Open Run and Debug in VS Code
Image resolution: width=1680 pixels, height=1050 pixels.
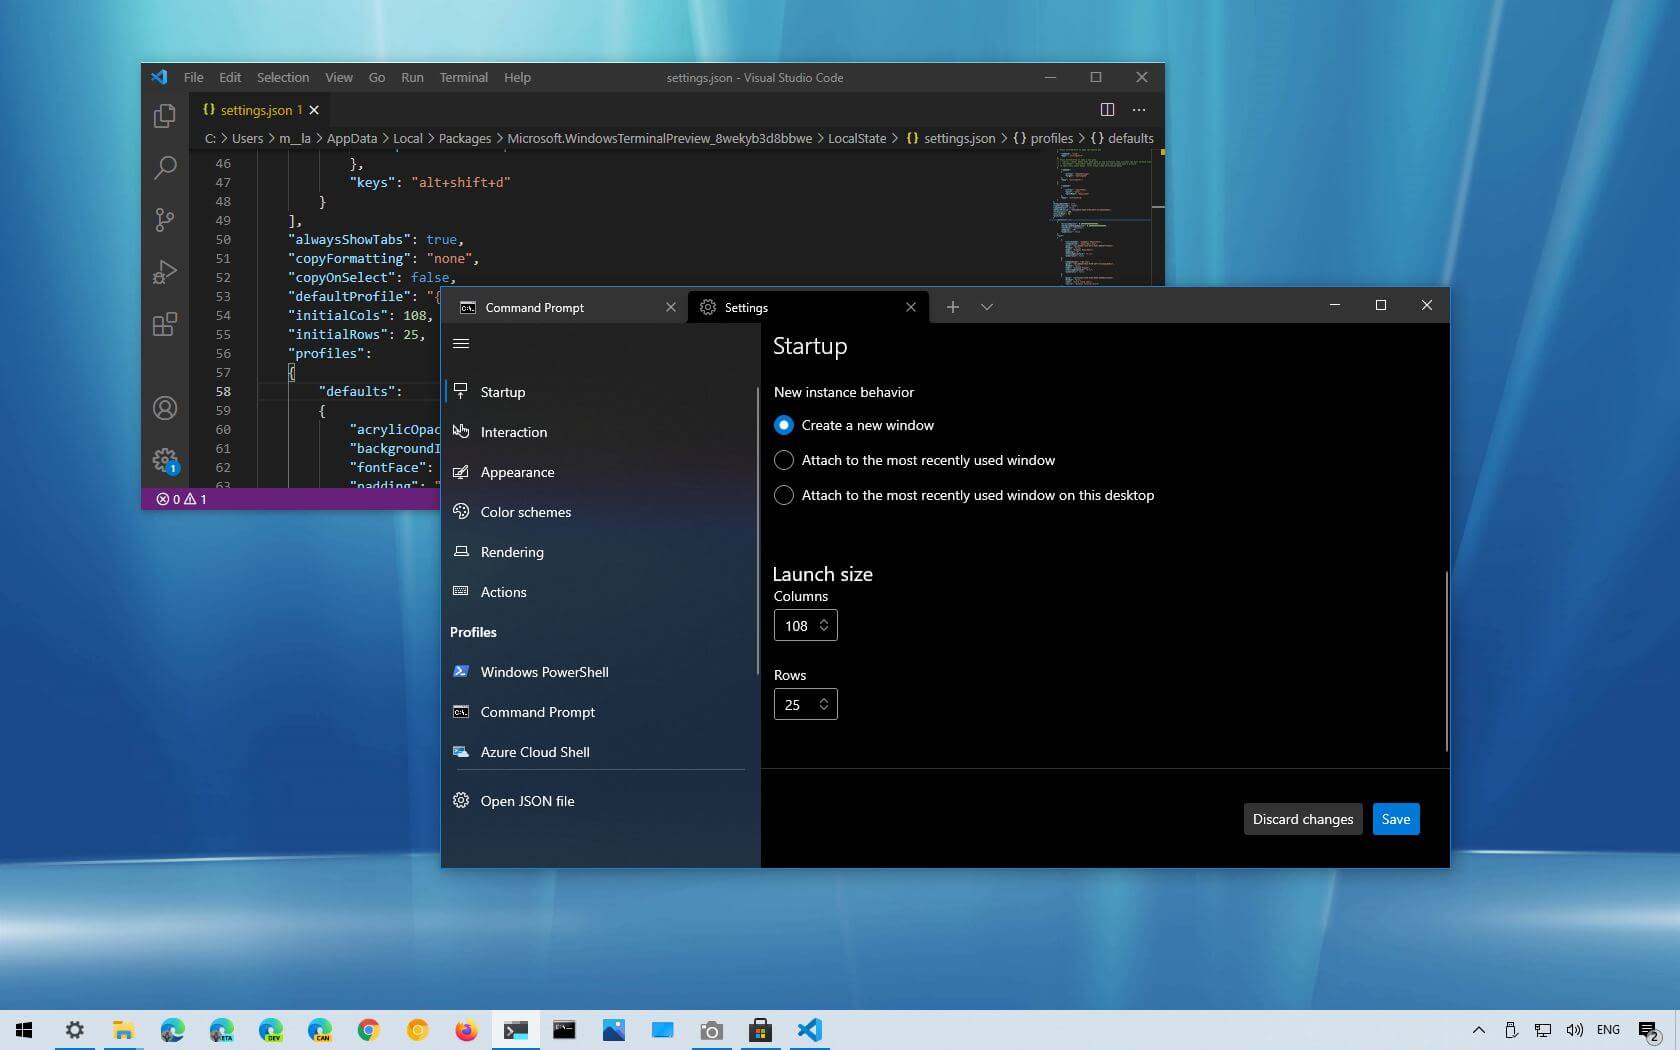pos(164,272)
